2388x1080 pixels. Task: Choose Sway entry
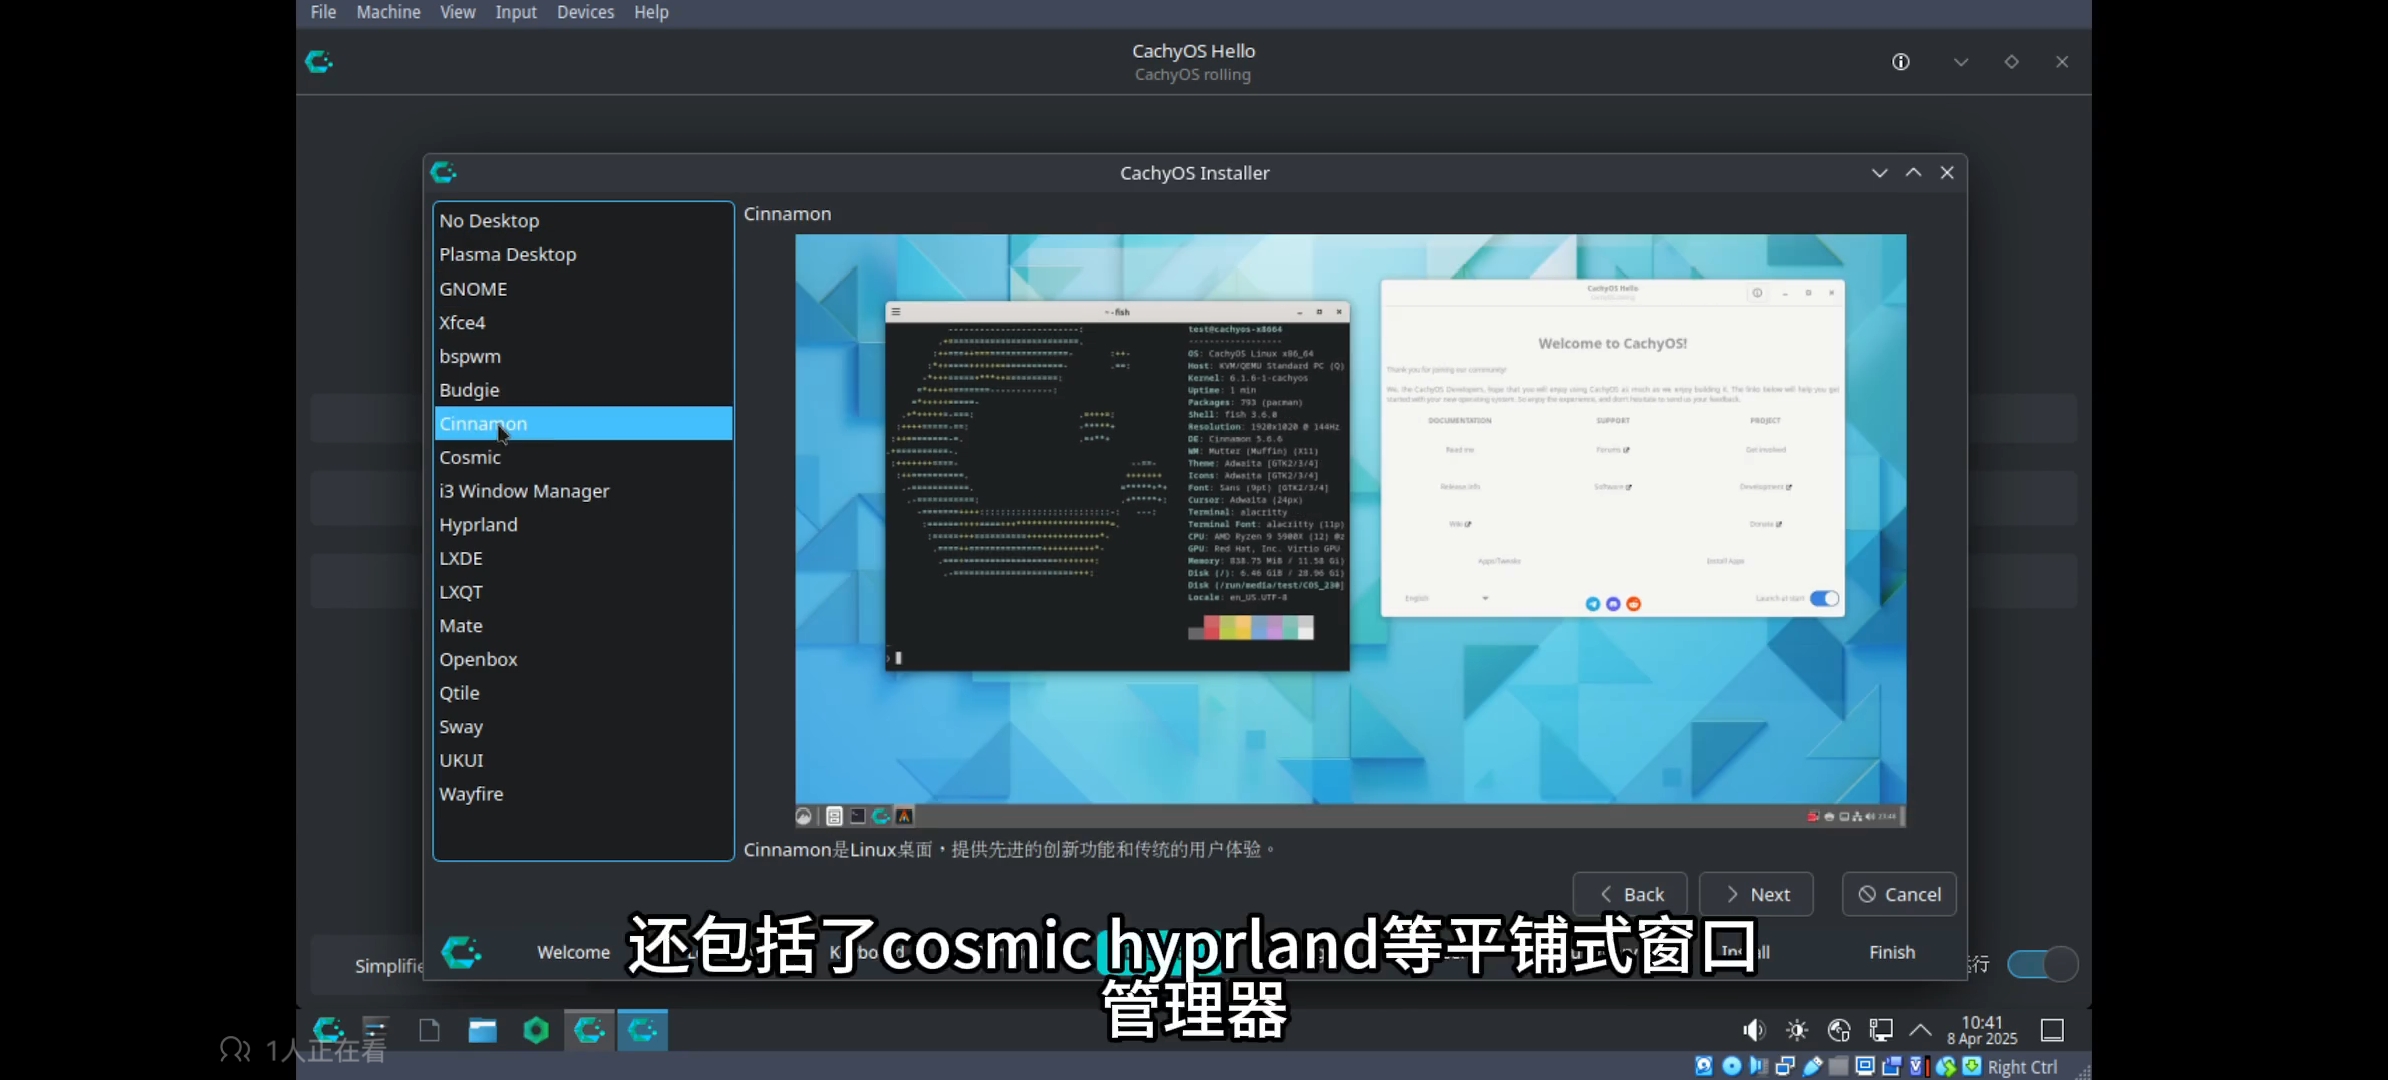(x=583, y=727)
